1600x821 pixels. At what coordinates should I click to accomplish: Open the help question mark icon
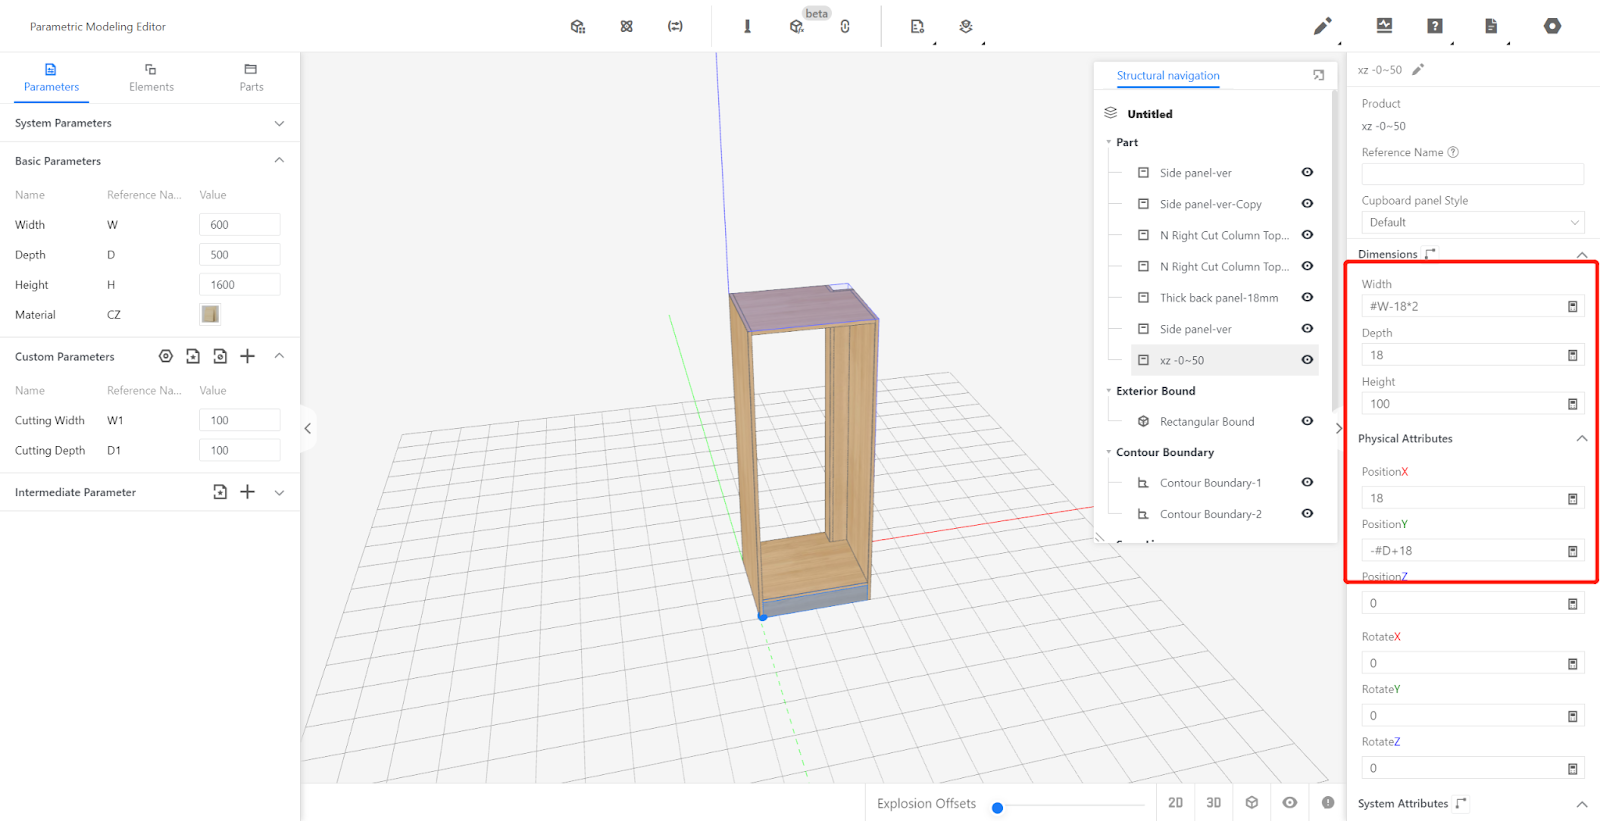(x=1434, y=26)
